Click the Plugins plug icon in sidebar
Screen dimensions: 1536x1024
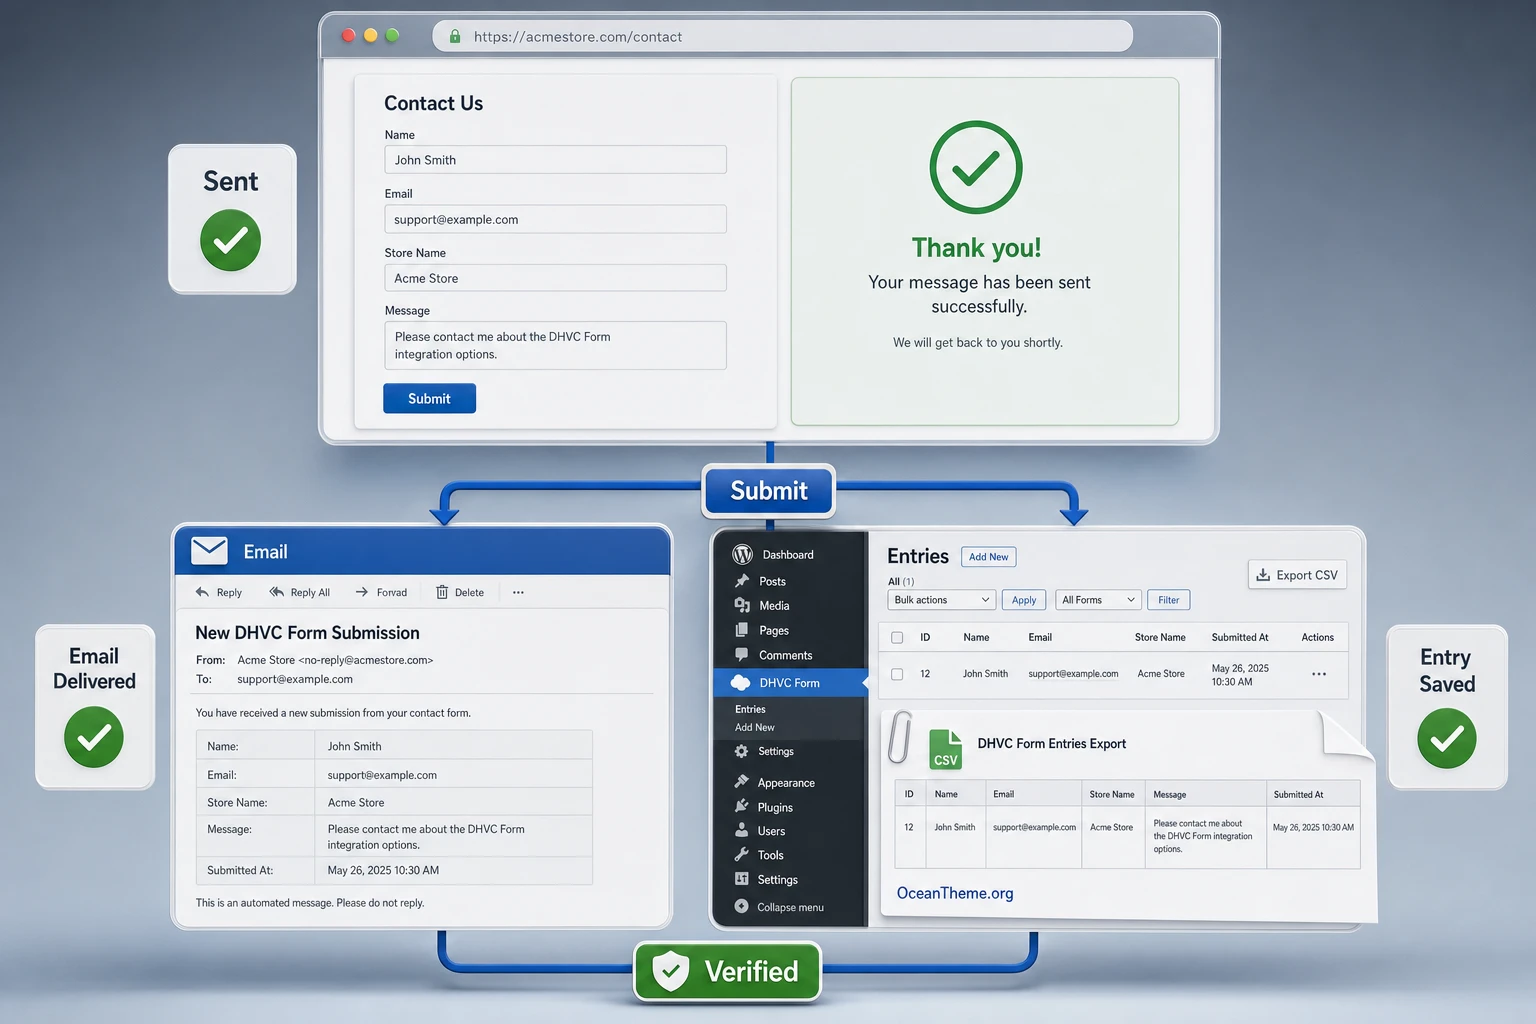pyautogui.click(x=742, y=806)
